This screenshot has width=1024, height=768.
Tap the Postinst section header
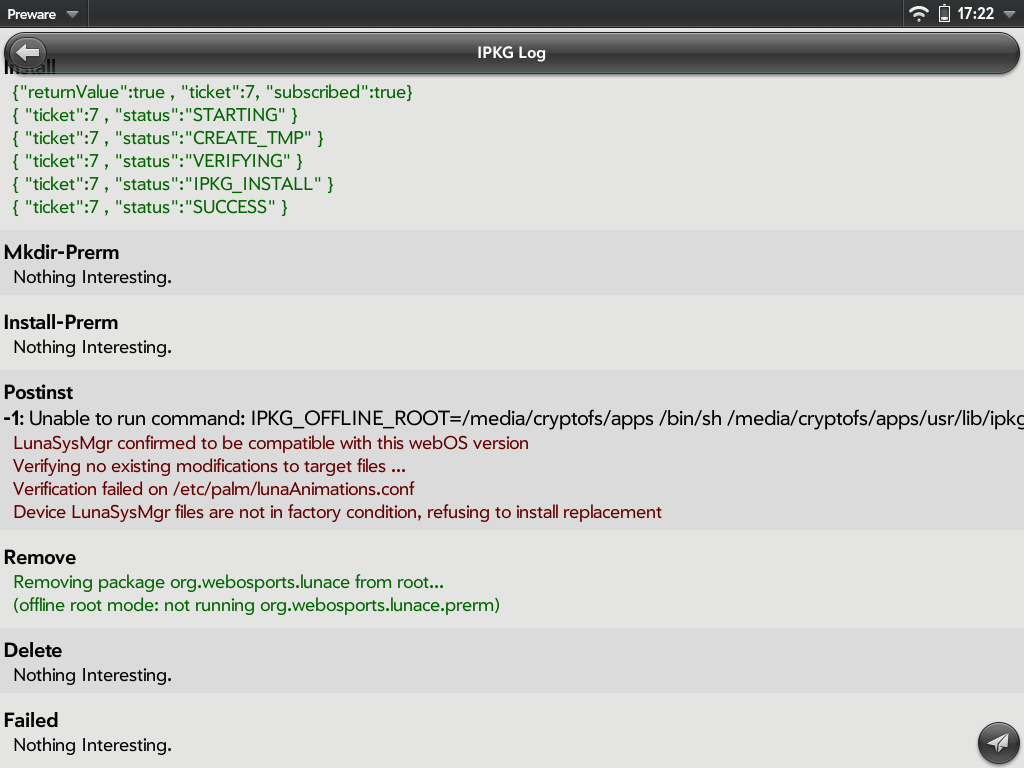(x=39, y=392)
